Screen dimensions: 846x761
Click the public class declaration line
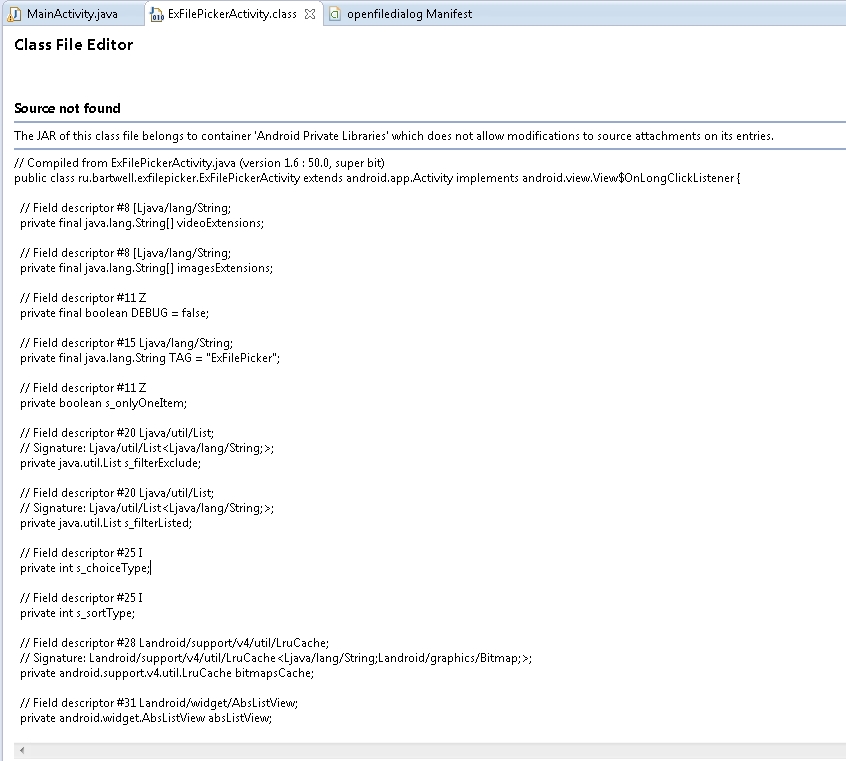click(377, 178)
